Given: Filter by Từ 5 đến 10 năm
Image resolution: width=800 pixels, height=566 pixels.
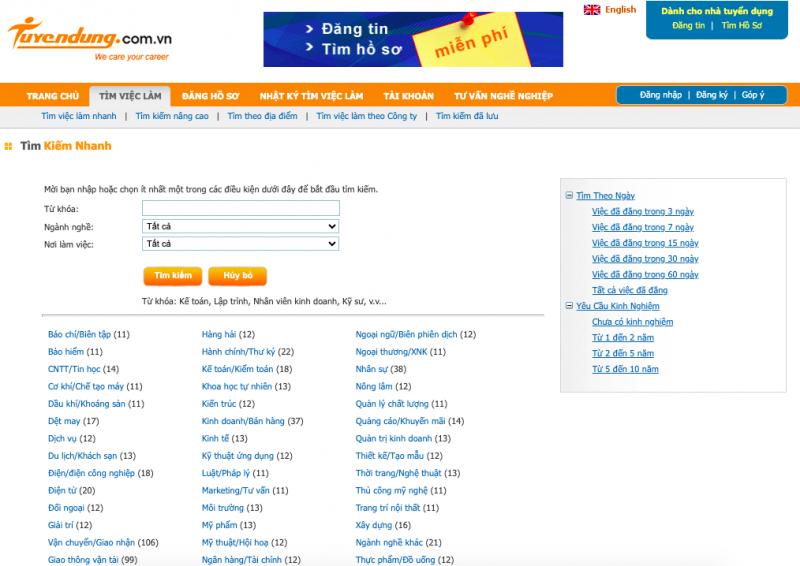Looking at the screenshot, I should (x=625, y=369).
